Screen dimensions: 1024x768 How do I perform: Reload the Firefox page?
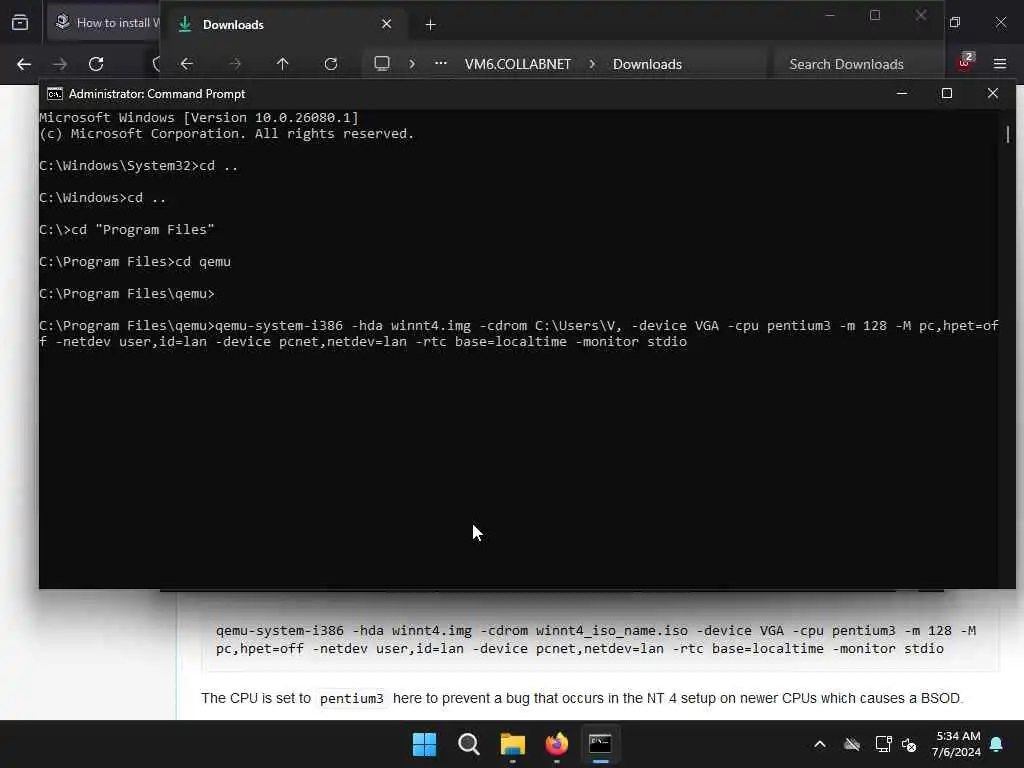click(96, 64)
